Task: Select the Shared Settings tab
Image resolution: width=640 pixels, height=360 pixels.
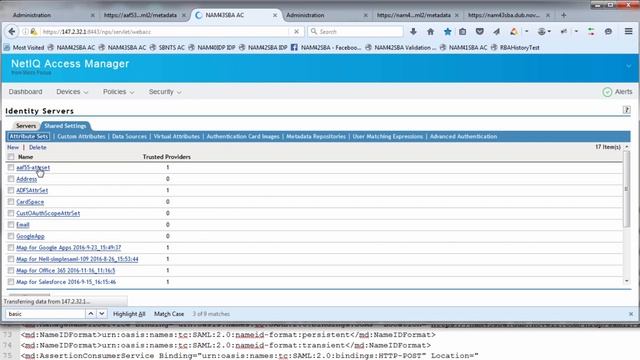Action: coord(65,126)
